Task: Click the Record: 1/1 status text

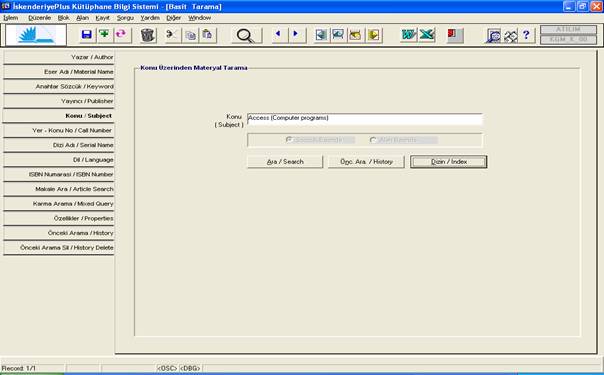Action: [18, 368]
